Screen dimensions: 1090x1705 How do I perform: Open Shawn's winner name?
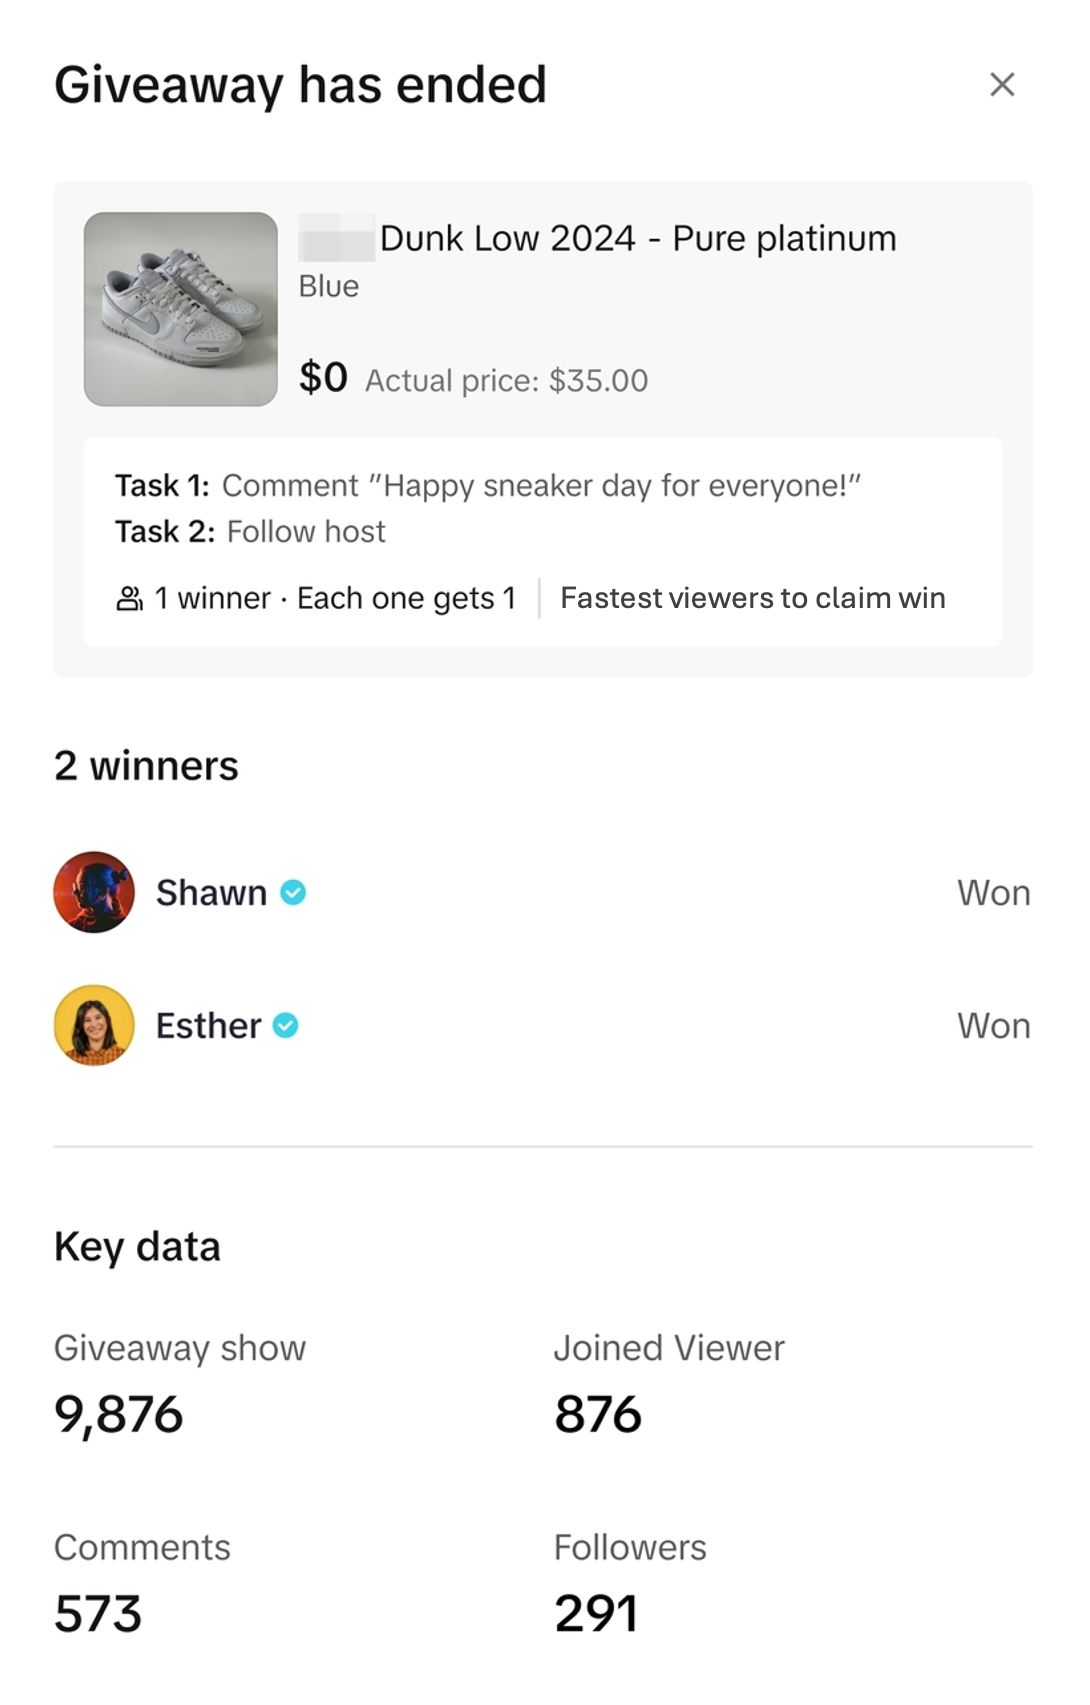pos(211,892)
